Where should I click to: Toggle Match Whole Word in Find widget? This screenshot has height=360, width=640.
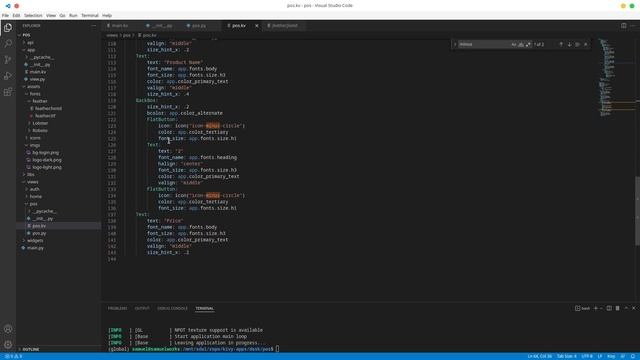tap(521, 44)
